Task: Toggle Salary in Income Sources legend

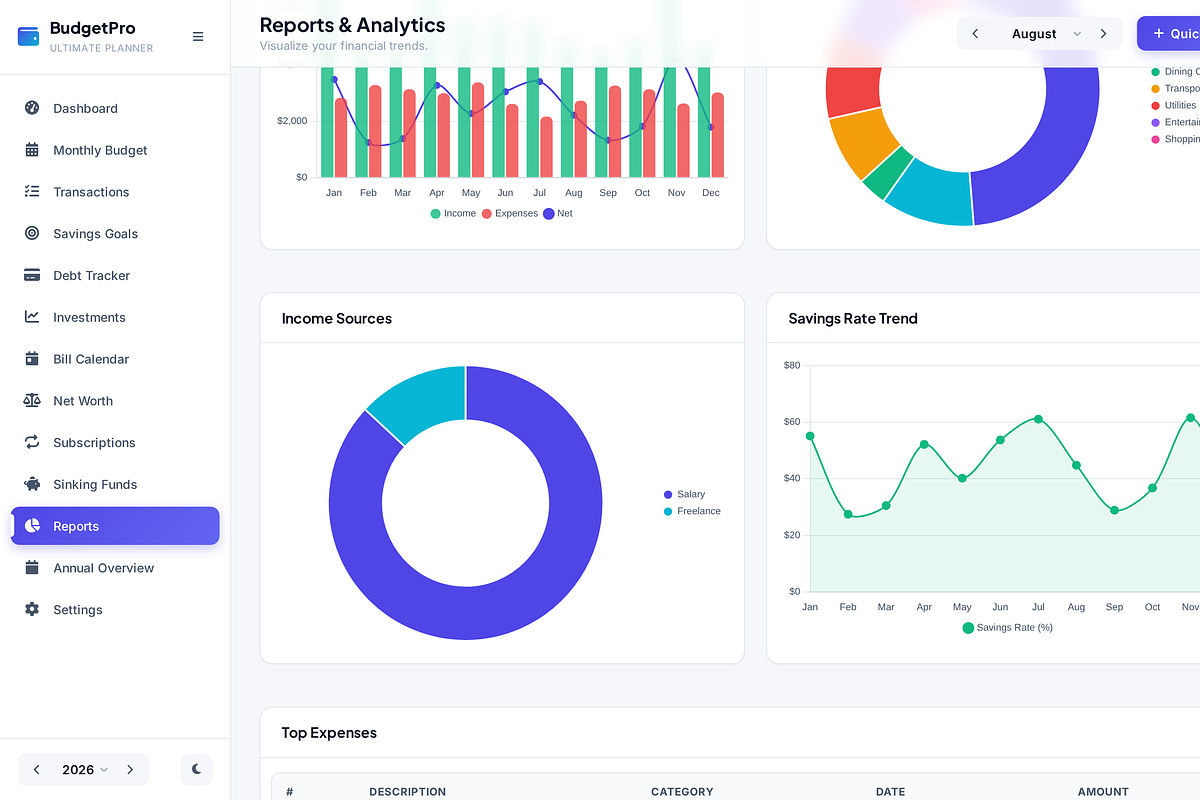Action: pyautogui.click(x=684, y=494)
